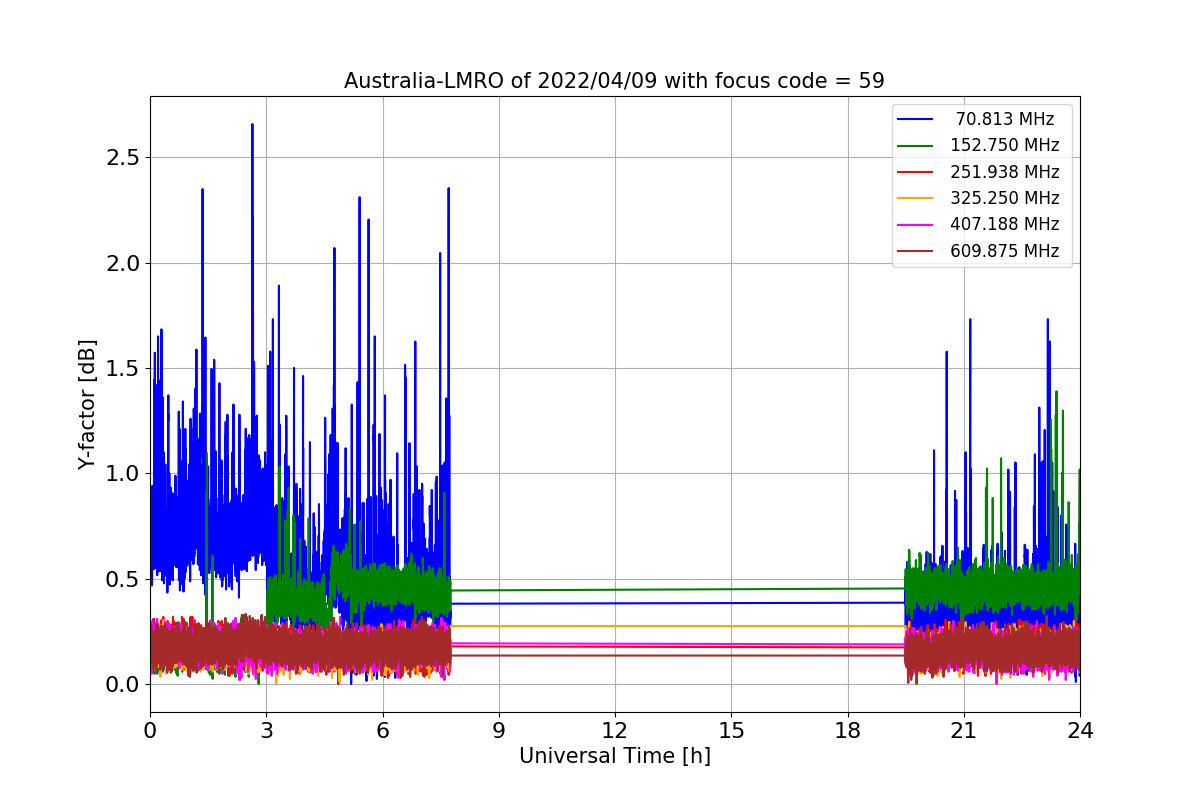This screenshot has height=800, width=1200.
Task: Click the 1.0 tick on the y-axis
Action: tap(124, 474)
